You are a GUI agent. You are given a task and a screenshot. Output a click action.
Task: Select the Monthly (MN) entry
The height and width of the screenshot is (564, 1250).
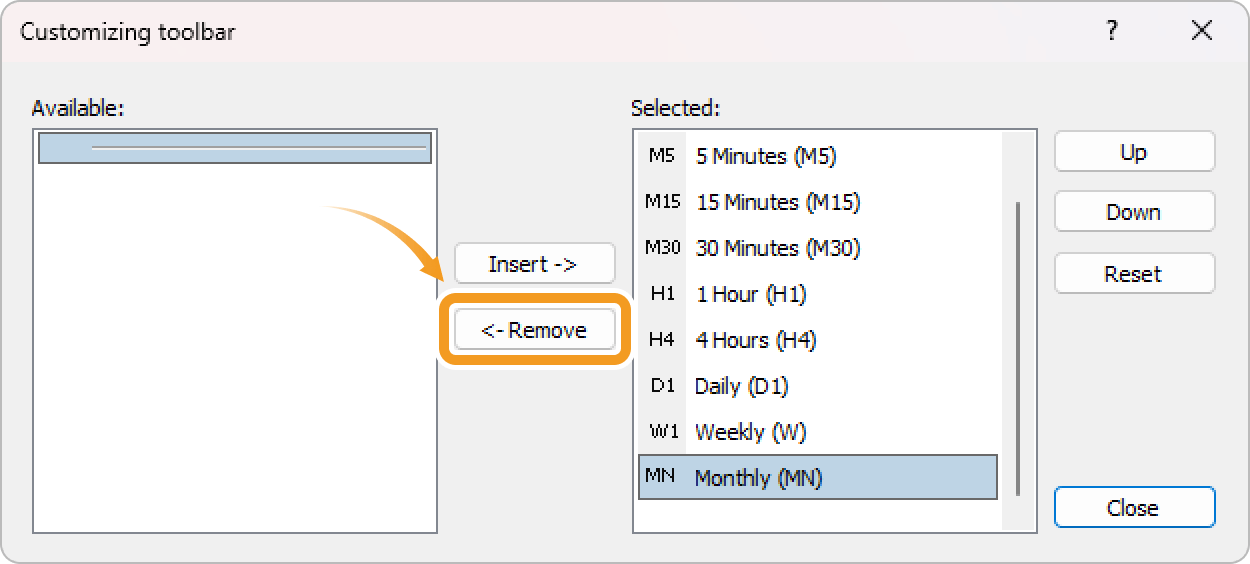coord(818,477)
